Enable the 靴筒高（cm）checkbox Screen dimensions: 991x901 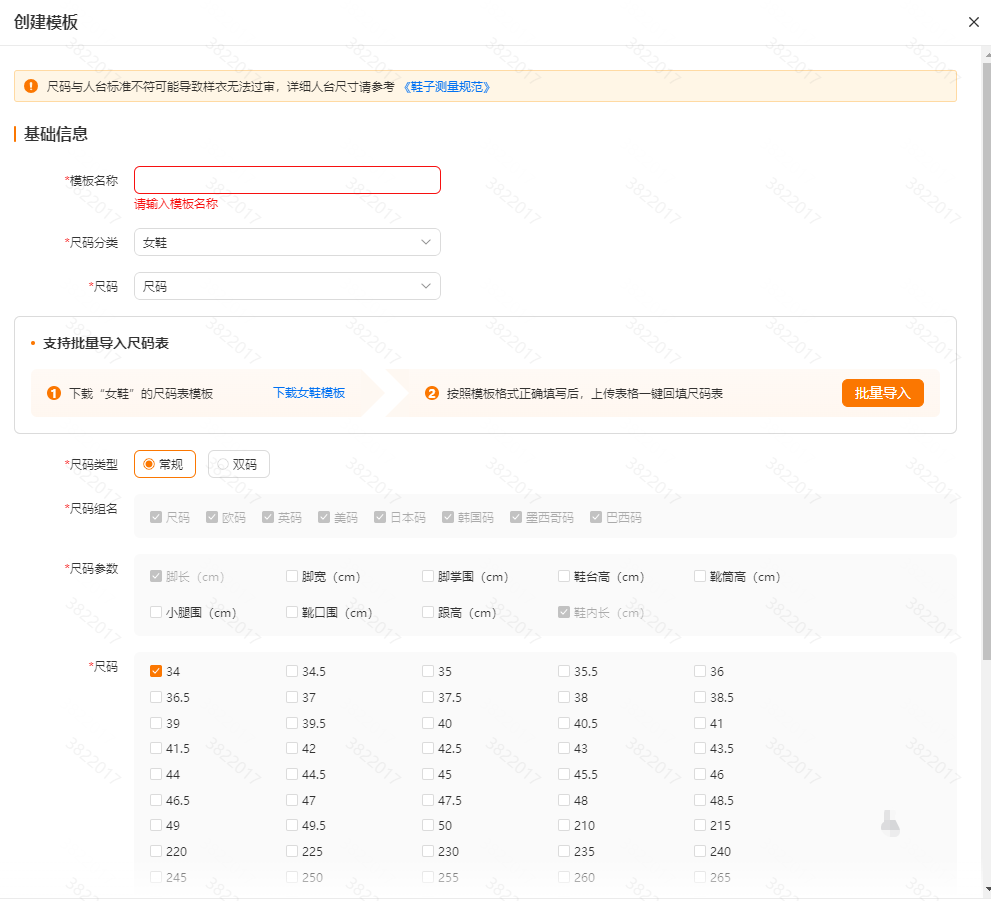[x=700, y=576]
